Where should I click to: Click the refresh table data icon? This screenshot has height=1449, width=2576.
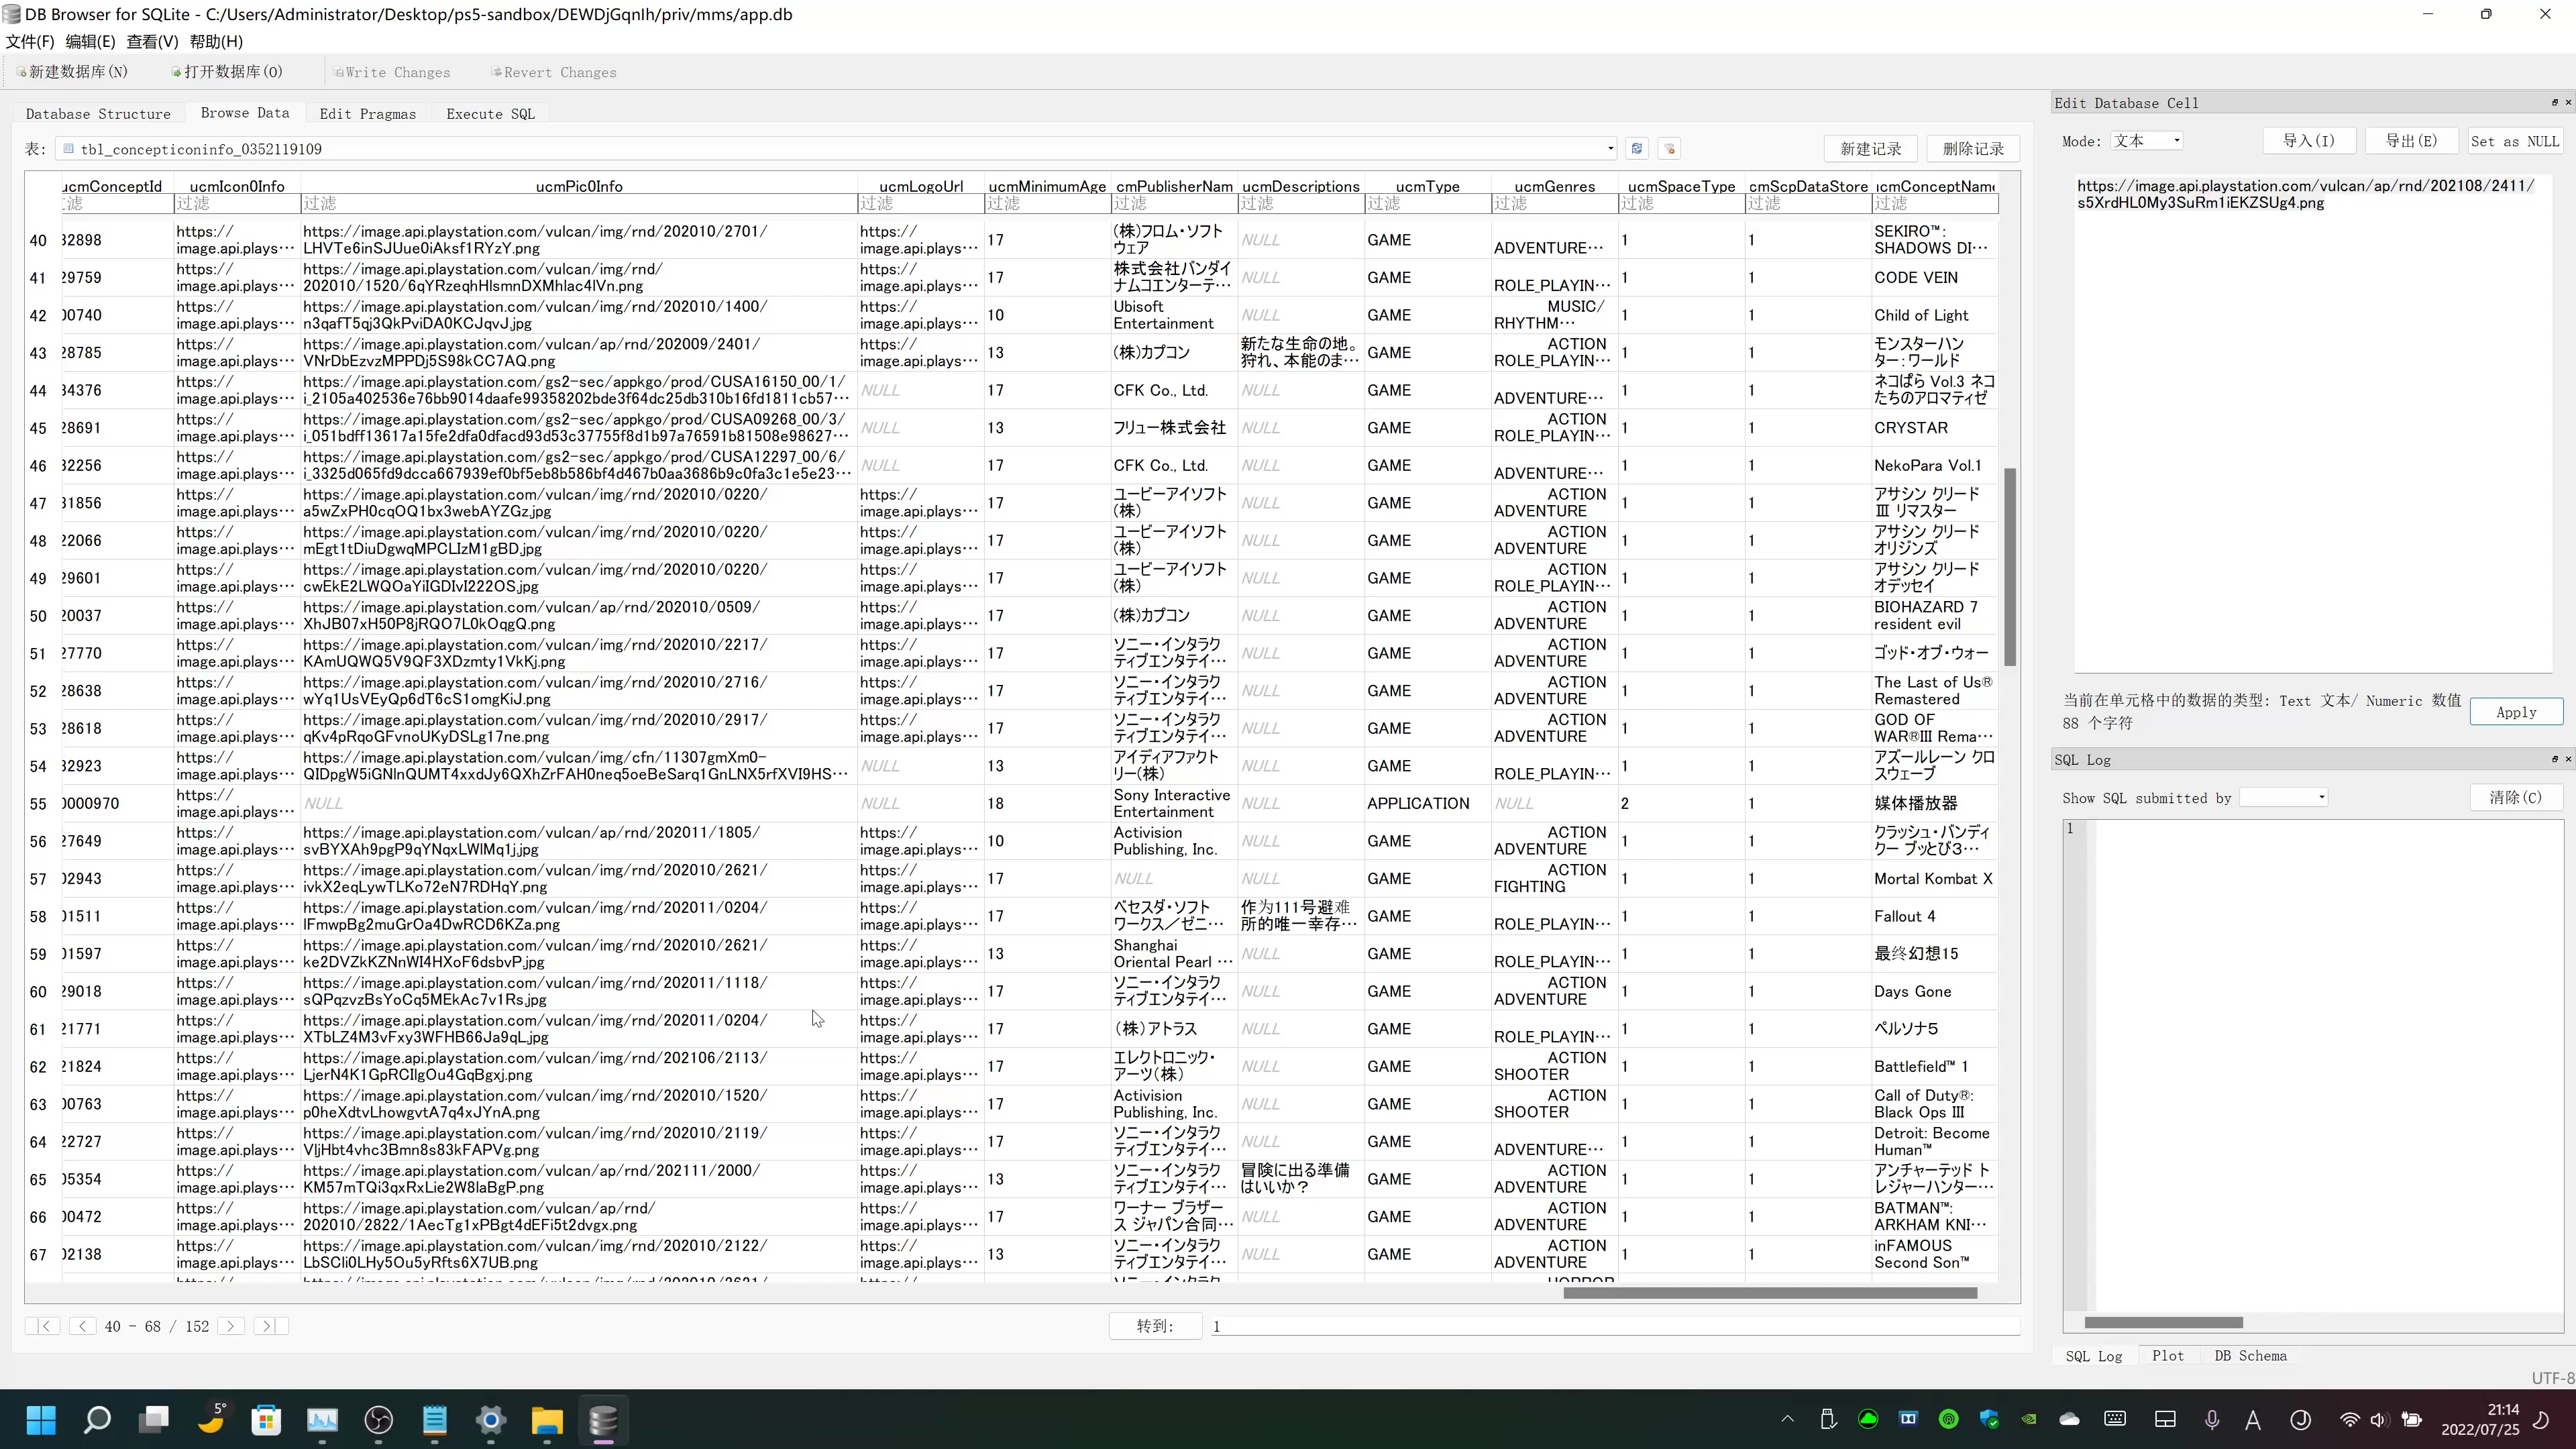pos(1637,149)
